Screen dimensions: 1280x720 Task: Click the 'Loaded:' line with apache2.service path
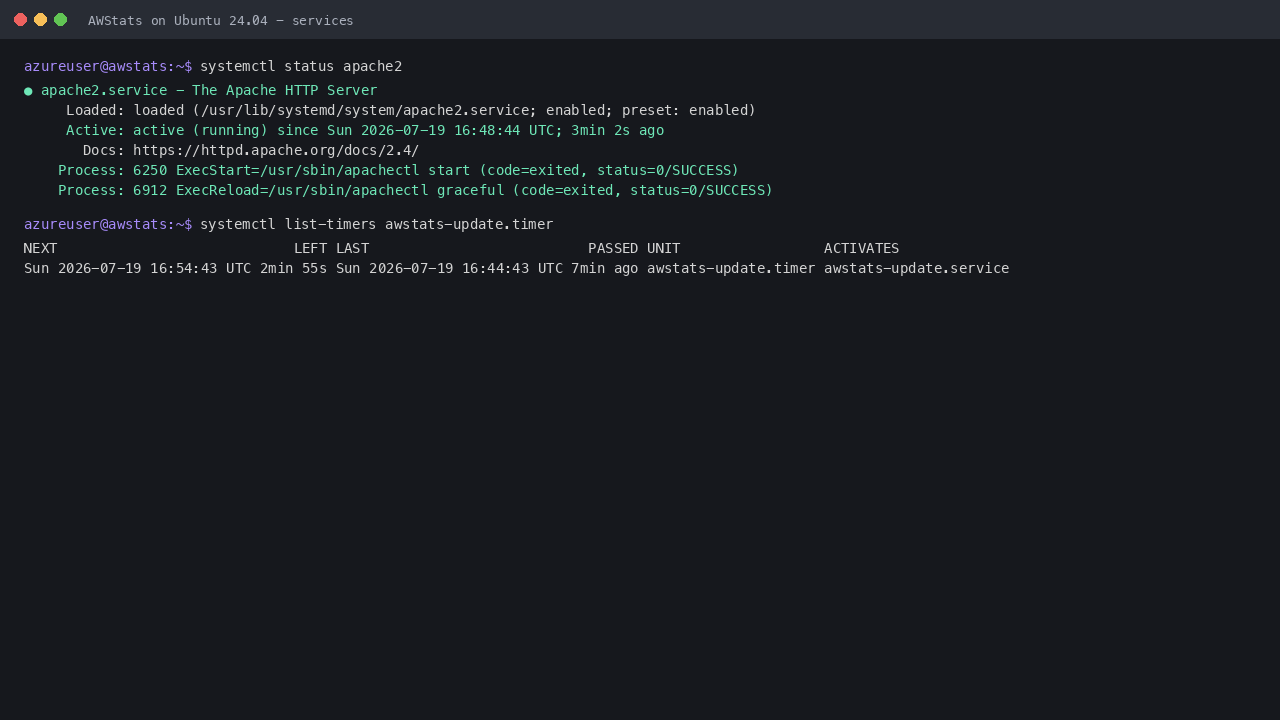[x=411, y=110]
